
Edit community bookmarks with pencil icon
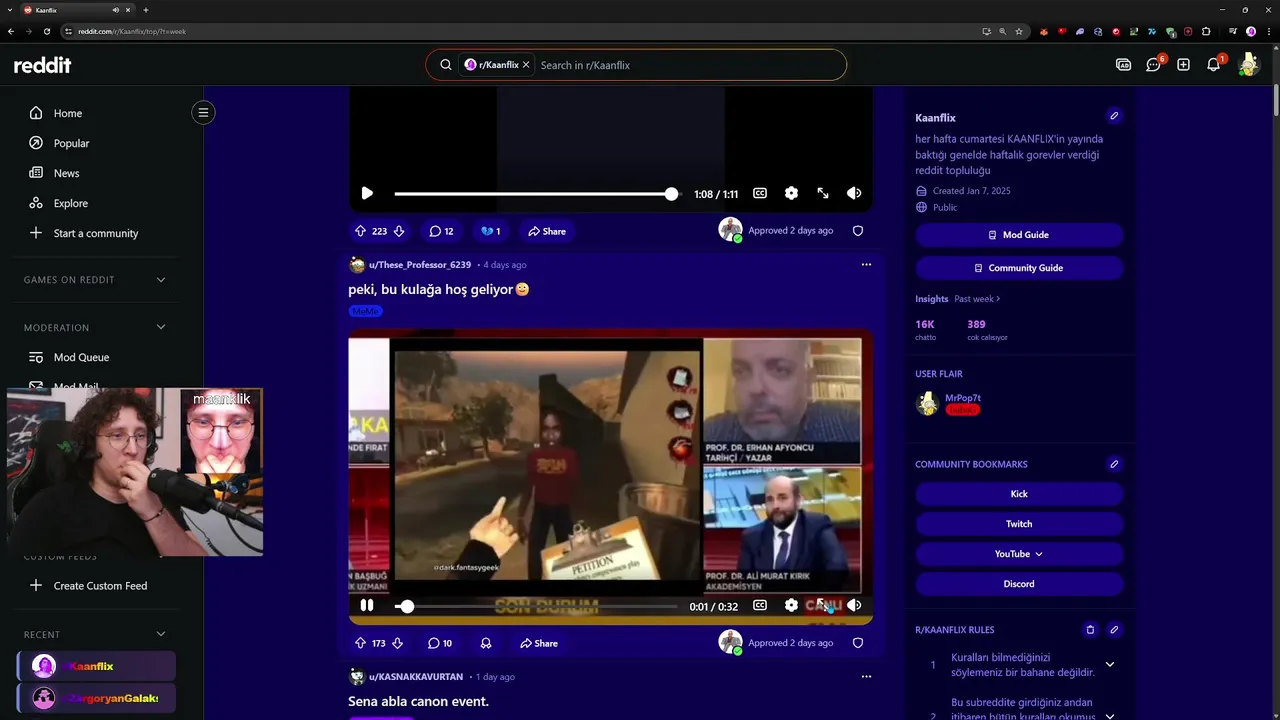[x=1114, y=464]
